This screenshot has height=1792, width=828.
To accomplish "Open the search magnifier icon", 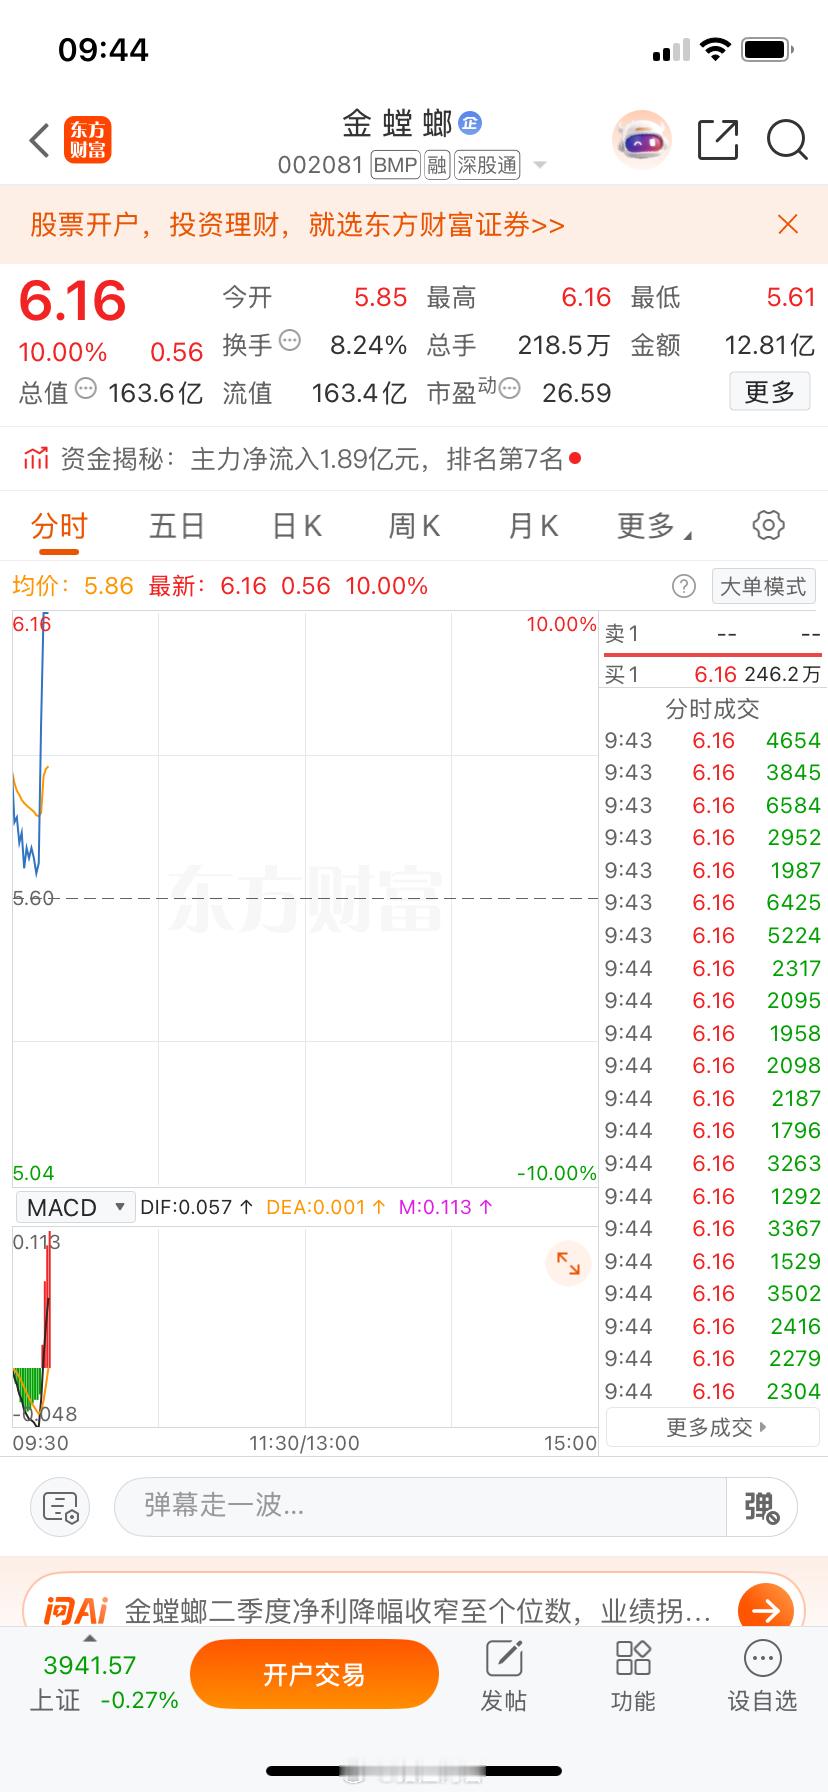I will [x=787, y=140].
